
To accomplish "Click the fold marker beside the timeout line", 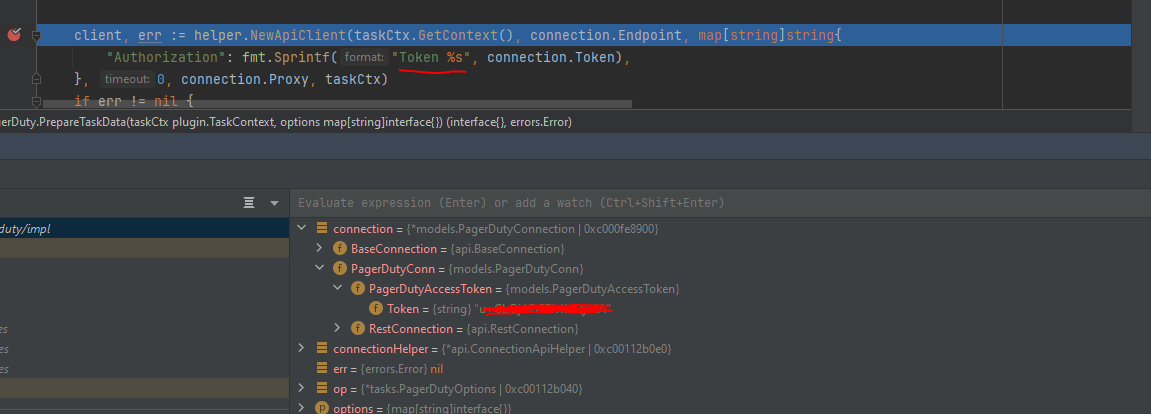I will coord(36,78).
